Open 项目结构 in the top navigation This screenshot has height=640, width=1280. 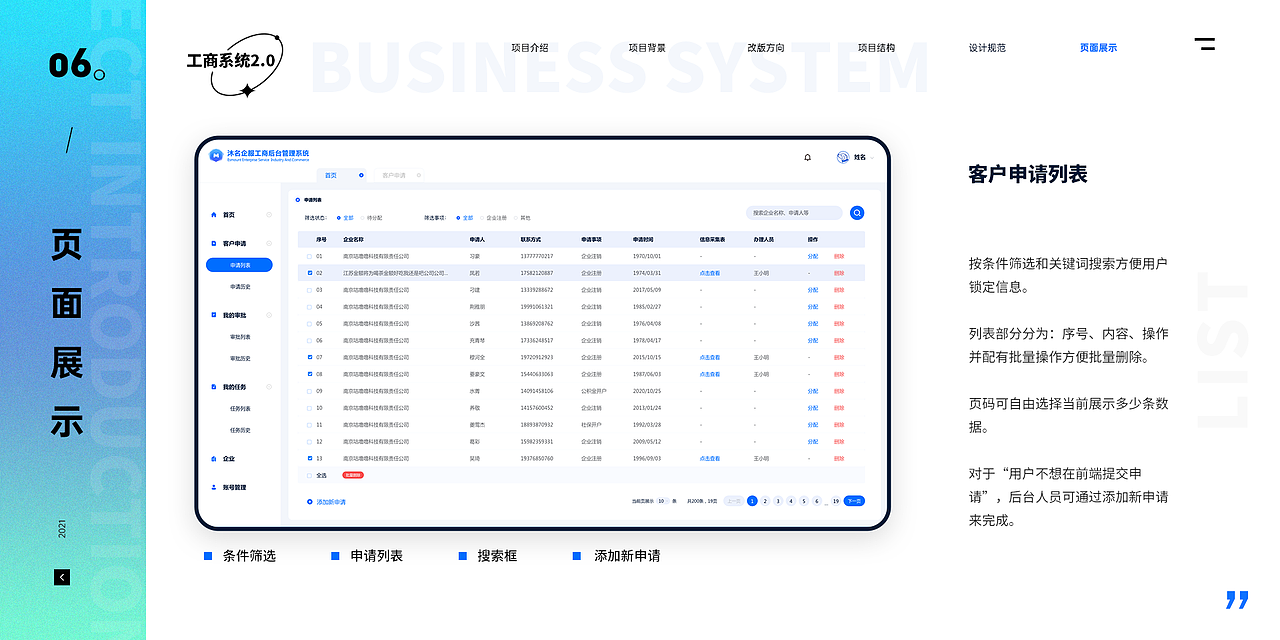(876, 48)
